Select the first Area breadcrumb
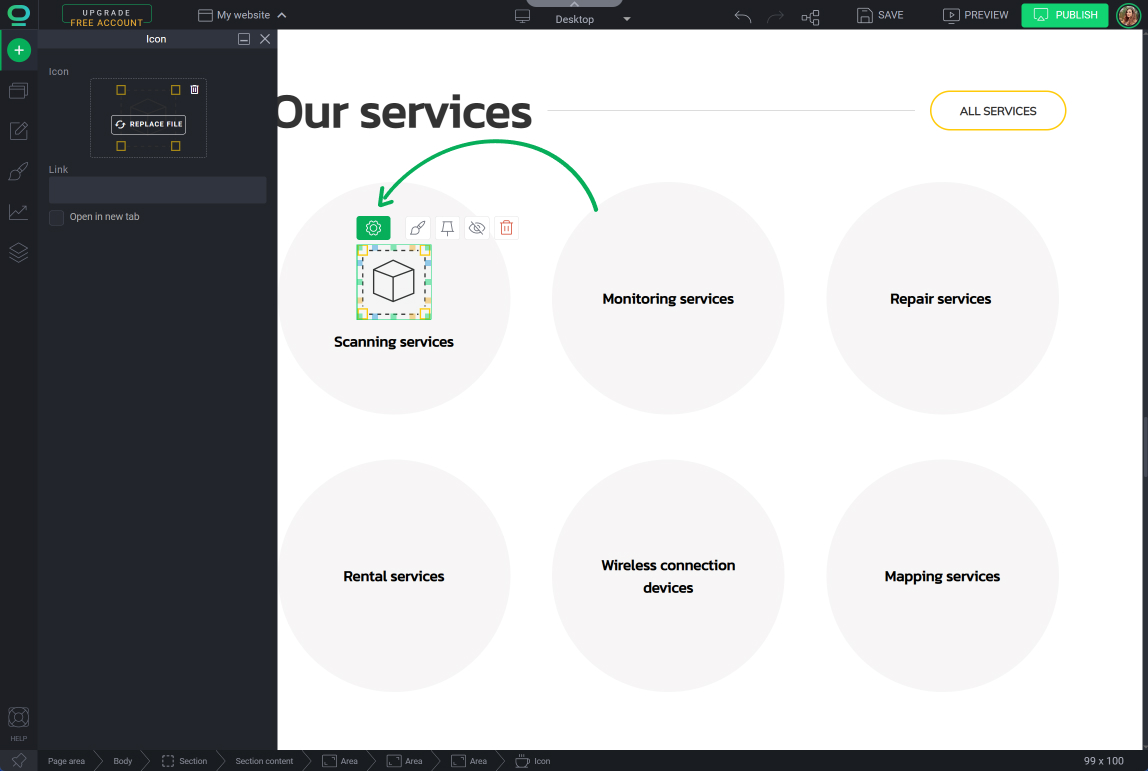Screen dimensions: 1148x771 (340, 761)
